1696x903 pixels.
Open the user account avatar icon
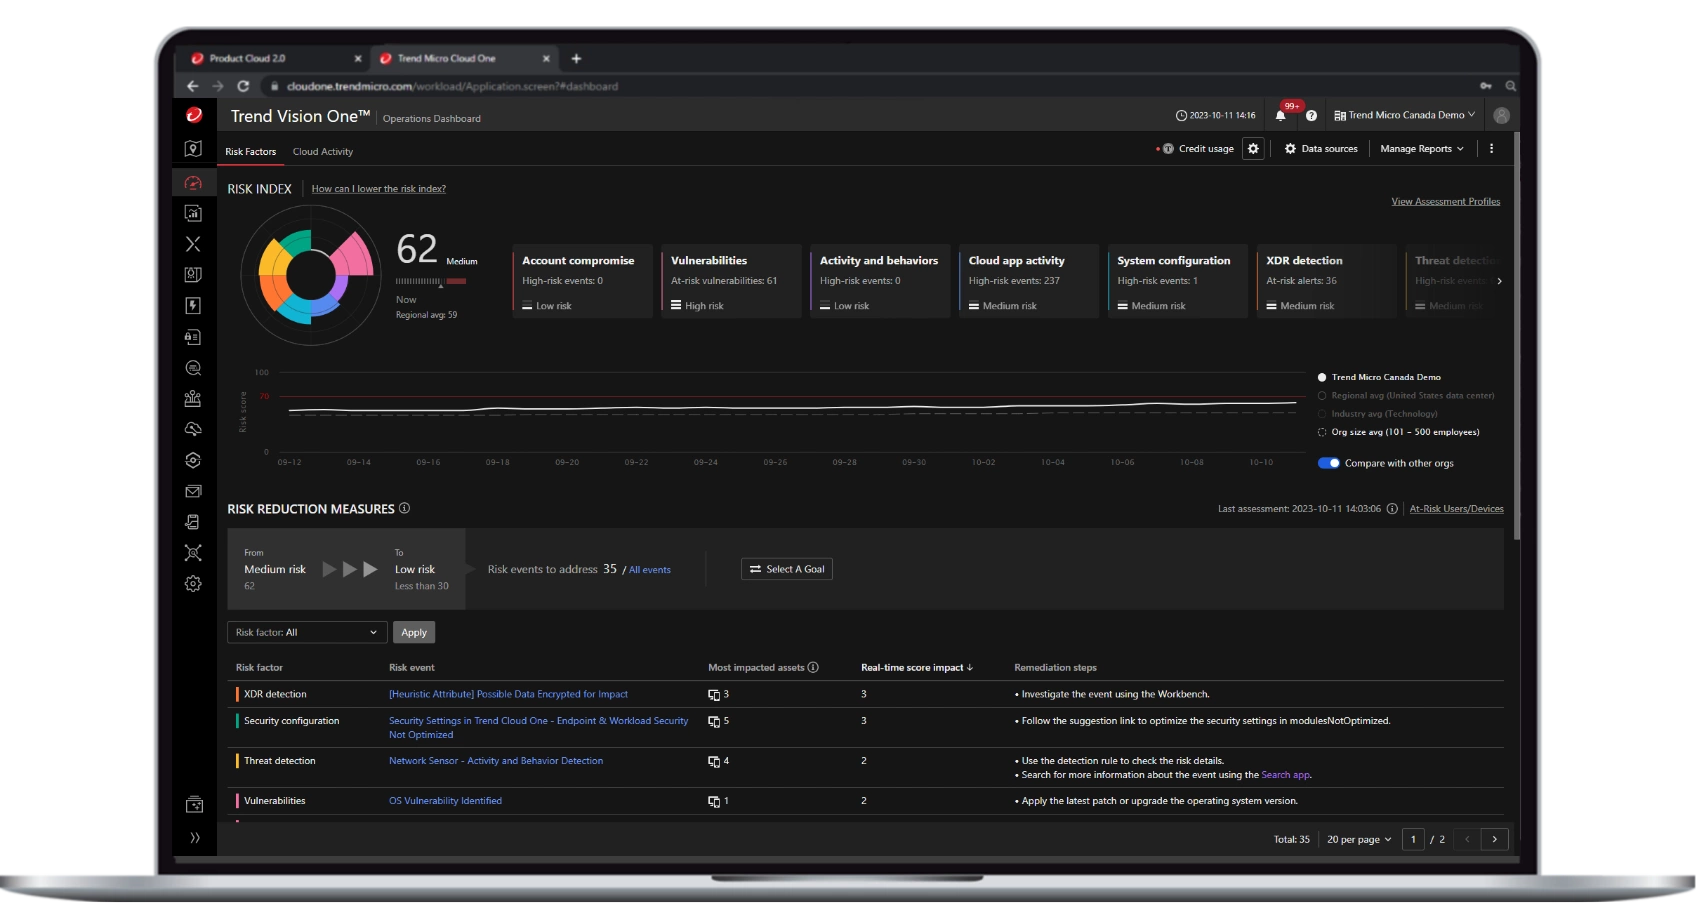click(1501, 116)
